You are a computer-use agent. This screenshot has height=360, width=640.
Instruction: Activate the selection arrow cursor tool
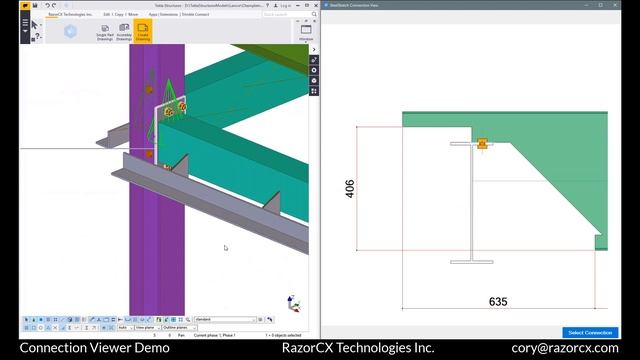click(35, 25)
